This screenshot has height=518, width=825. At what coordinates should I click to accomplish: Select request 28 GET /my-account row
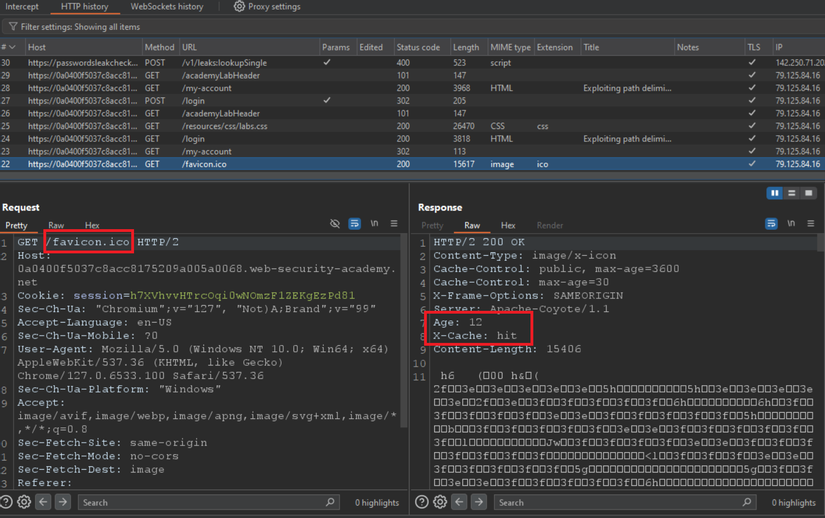coord(412,88)
